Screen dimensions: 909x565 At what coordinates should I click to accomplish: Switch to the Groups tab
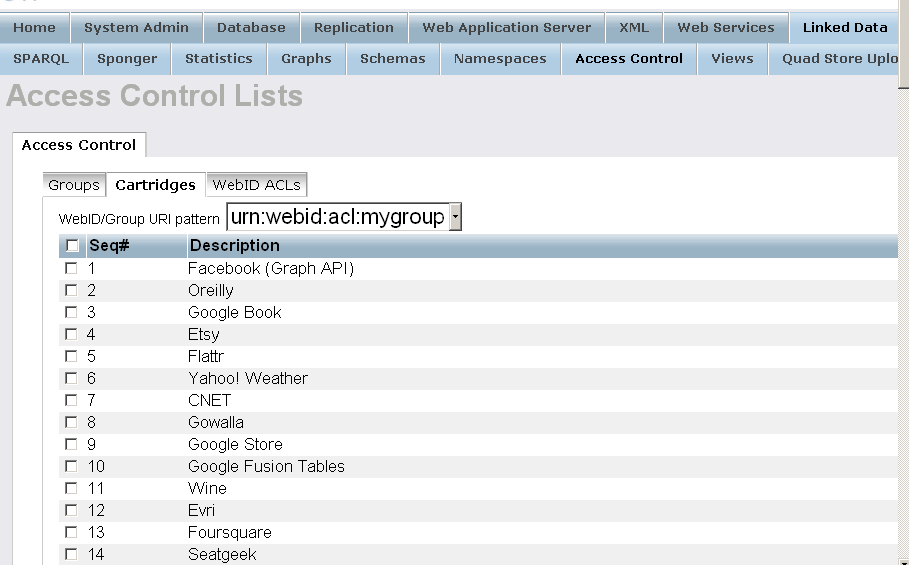(74, 185)
